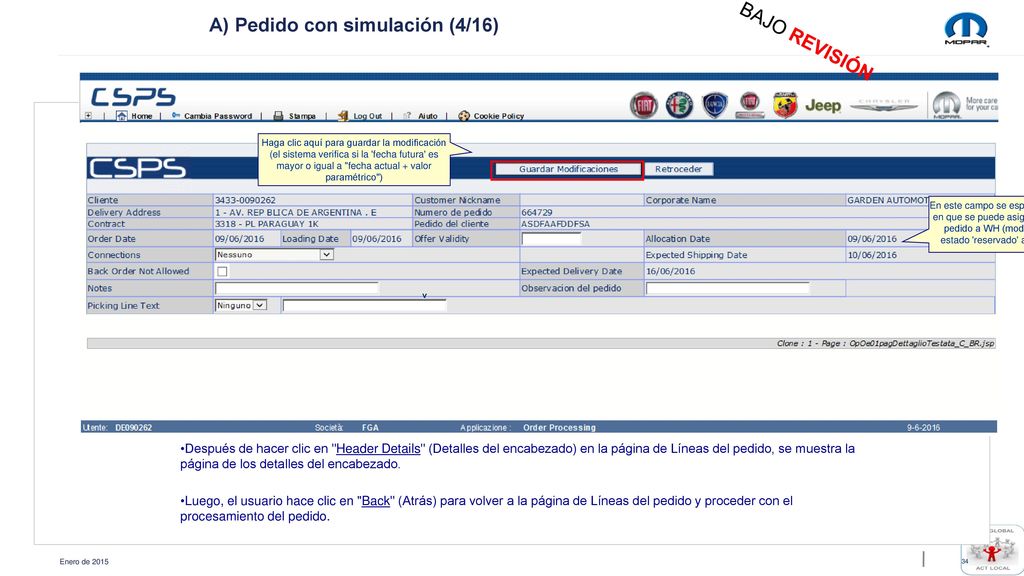Click Expected Delivery Date 16/06/2016
Screen dimensions: 1024x576
(x=671, y=271)
